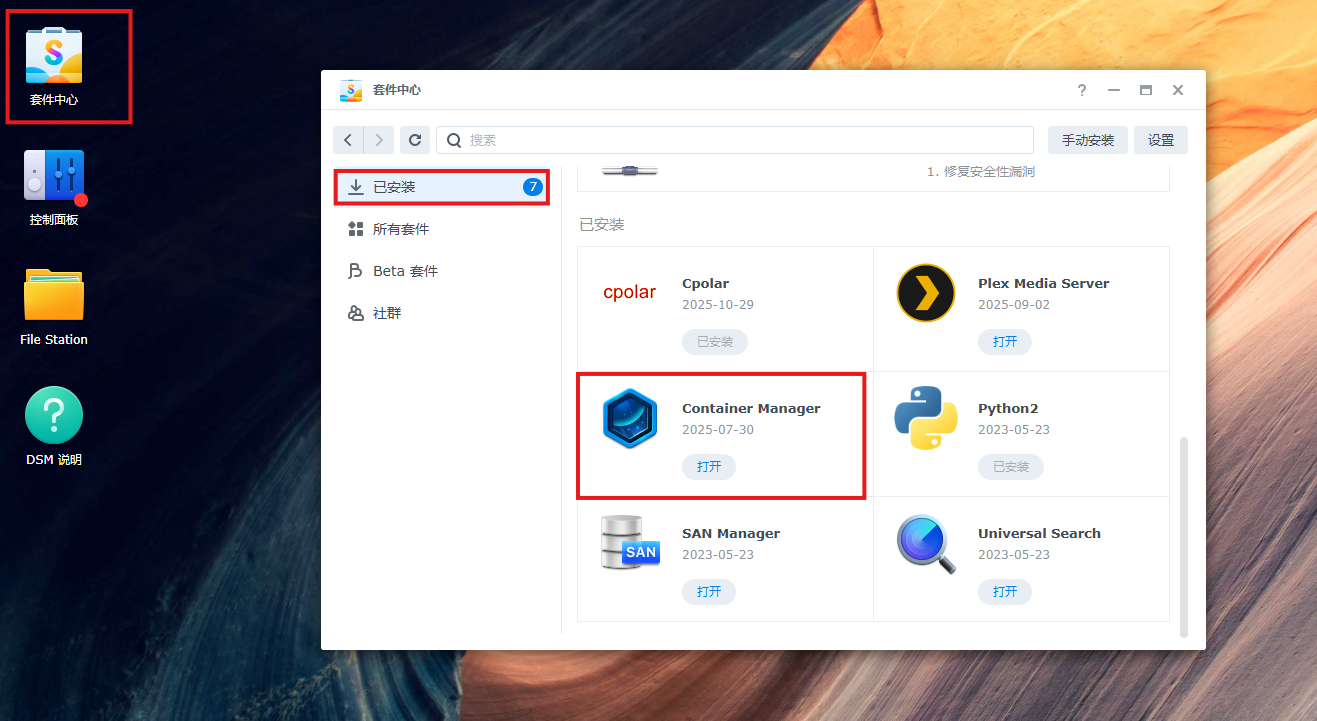This screenshot has height=721, width=1317.
Task: Go to the 社群 sidebar item
Action: pos(387,313)
